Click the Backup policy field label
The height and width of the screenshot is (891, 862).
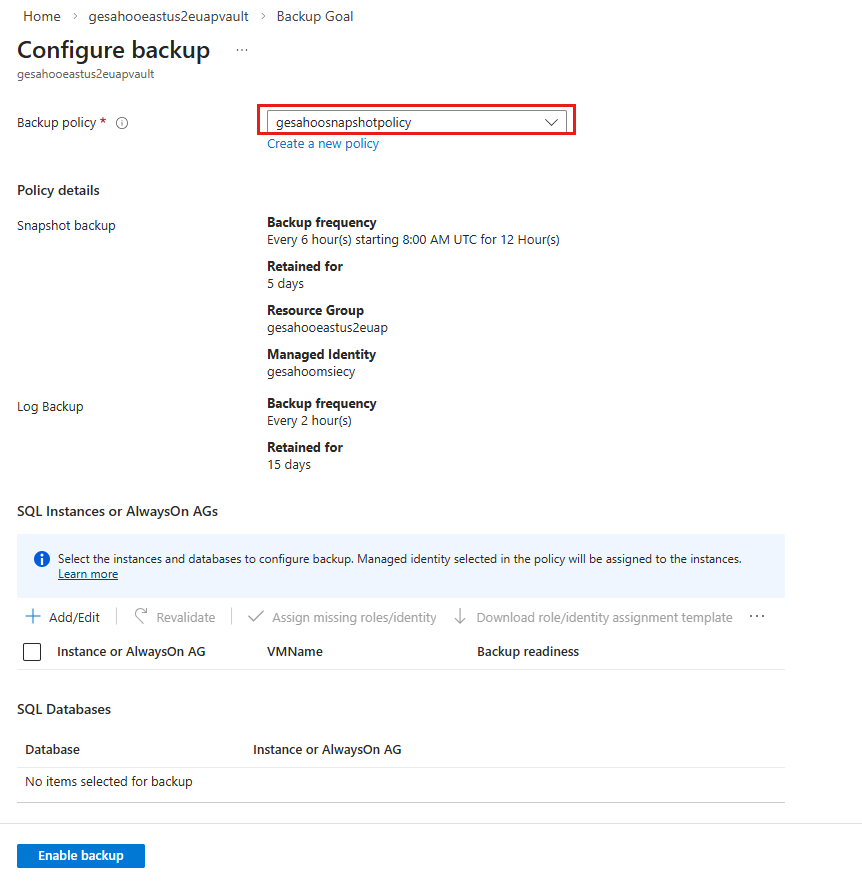tap(56, 123)
